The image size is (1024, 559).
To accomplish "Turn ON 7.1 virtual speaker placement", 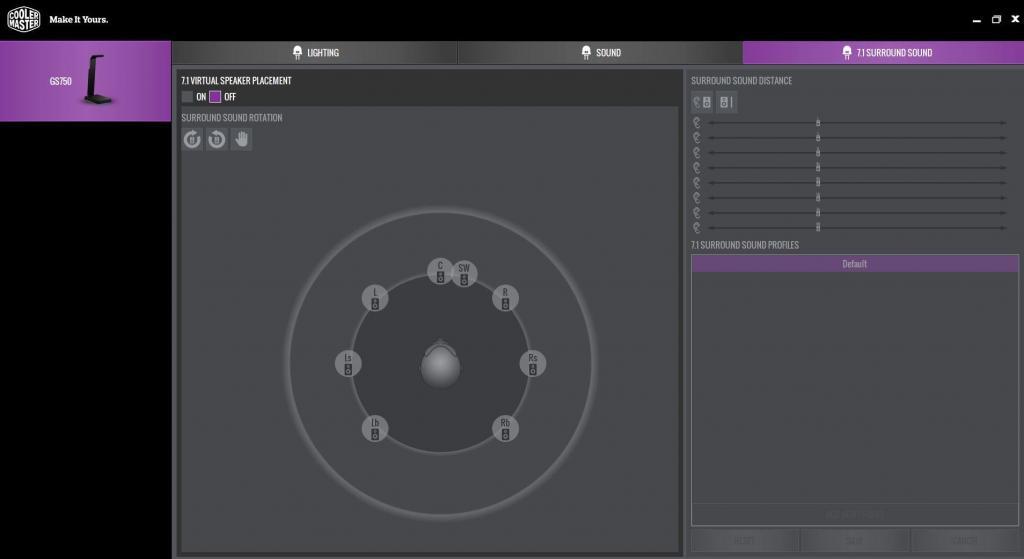I will (188, 97).
